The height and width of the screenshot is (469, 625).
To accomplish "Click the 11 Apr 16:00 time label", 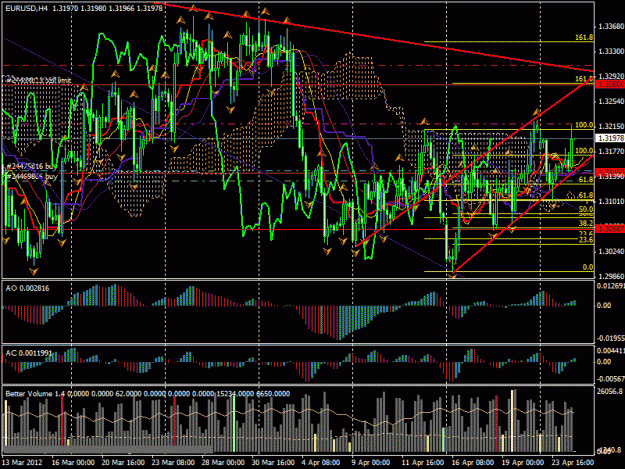I will pos(423,462).
